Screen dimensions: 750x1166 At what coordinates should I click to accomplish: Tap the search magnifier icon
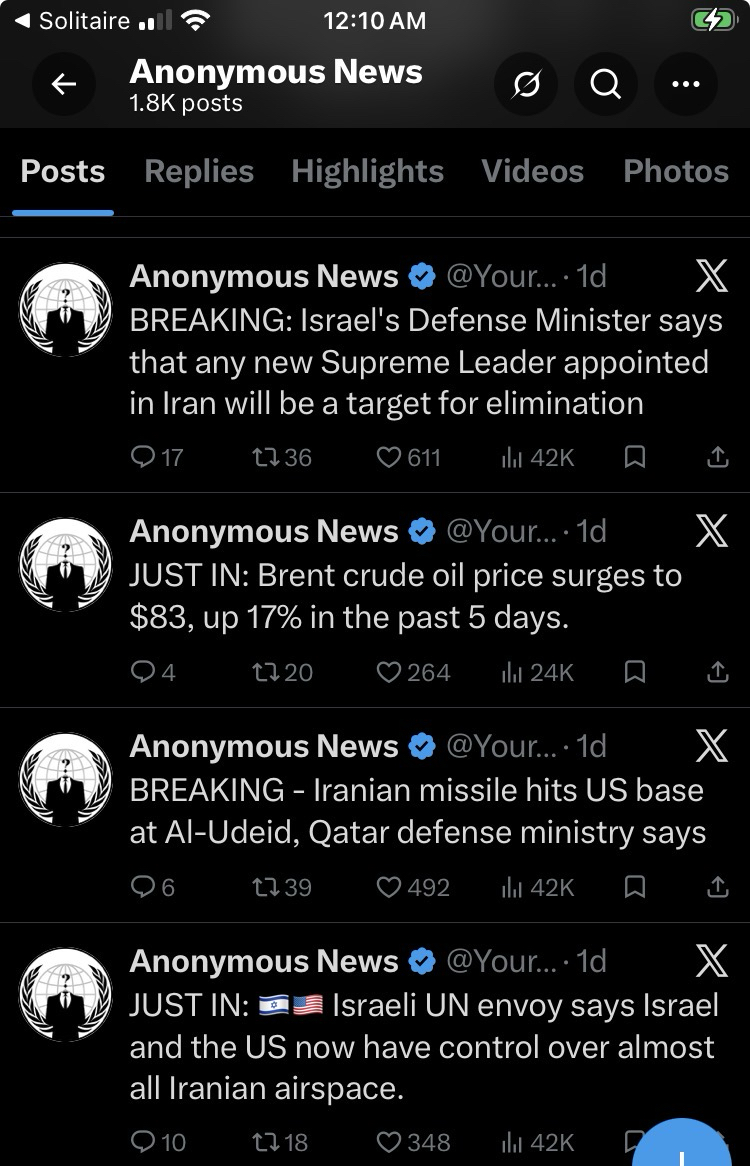pyautogui.click(x=605, y=85)
